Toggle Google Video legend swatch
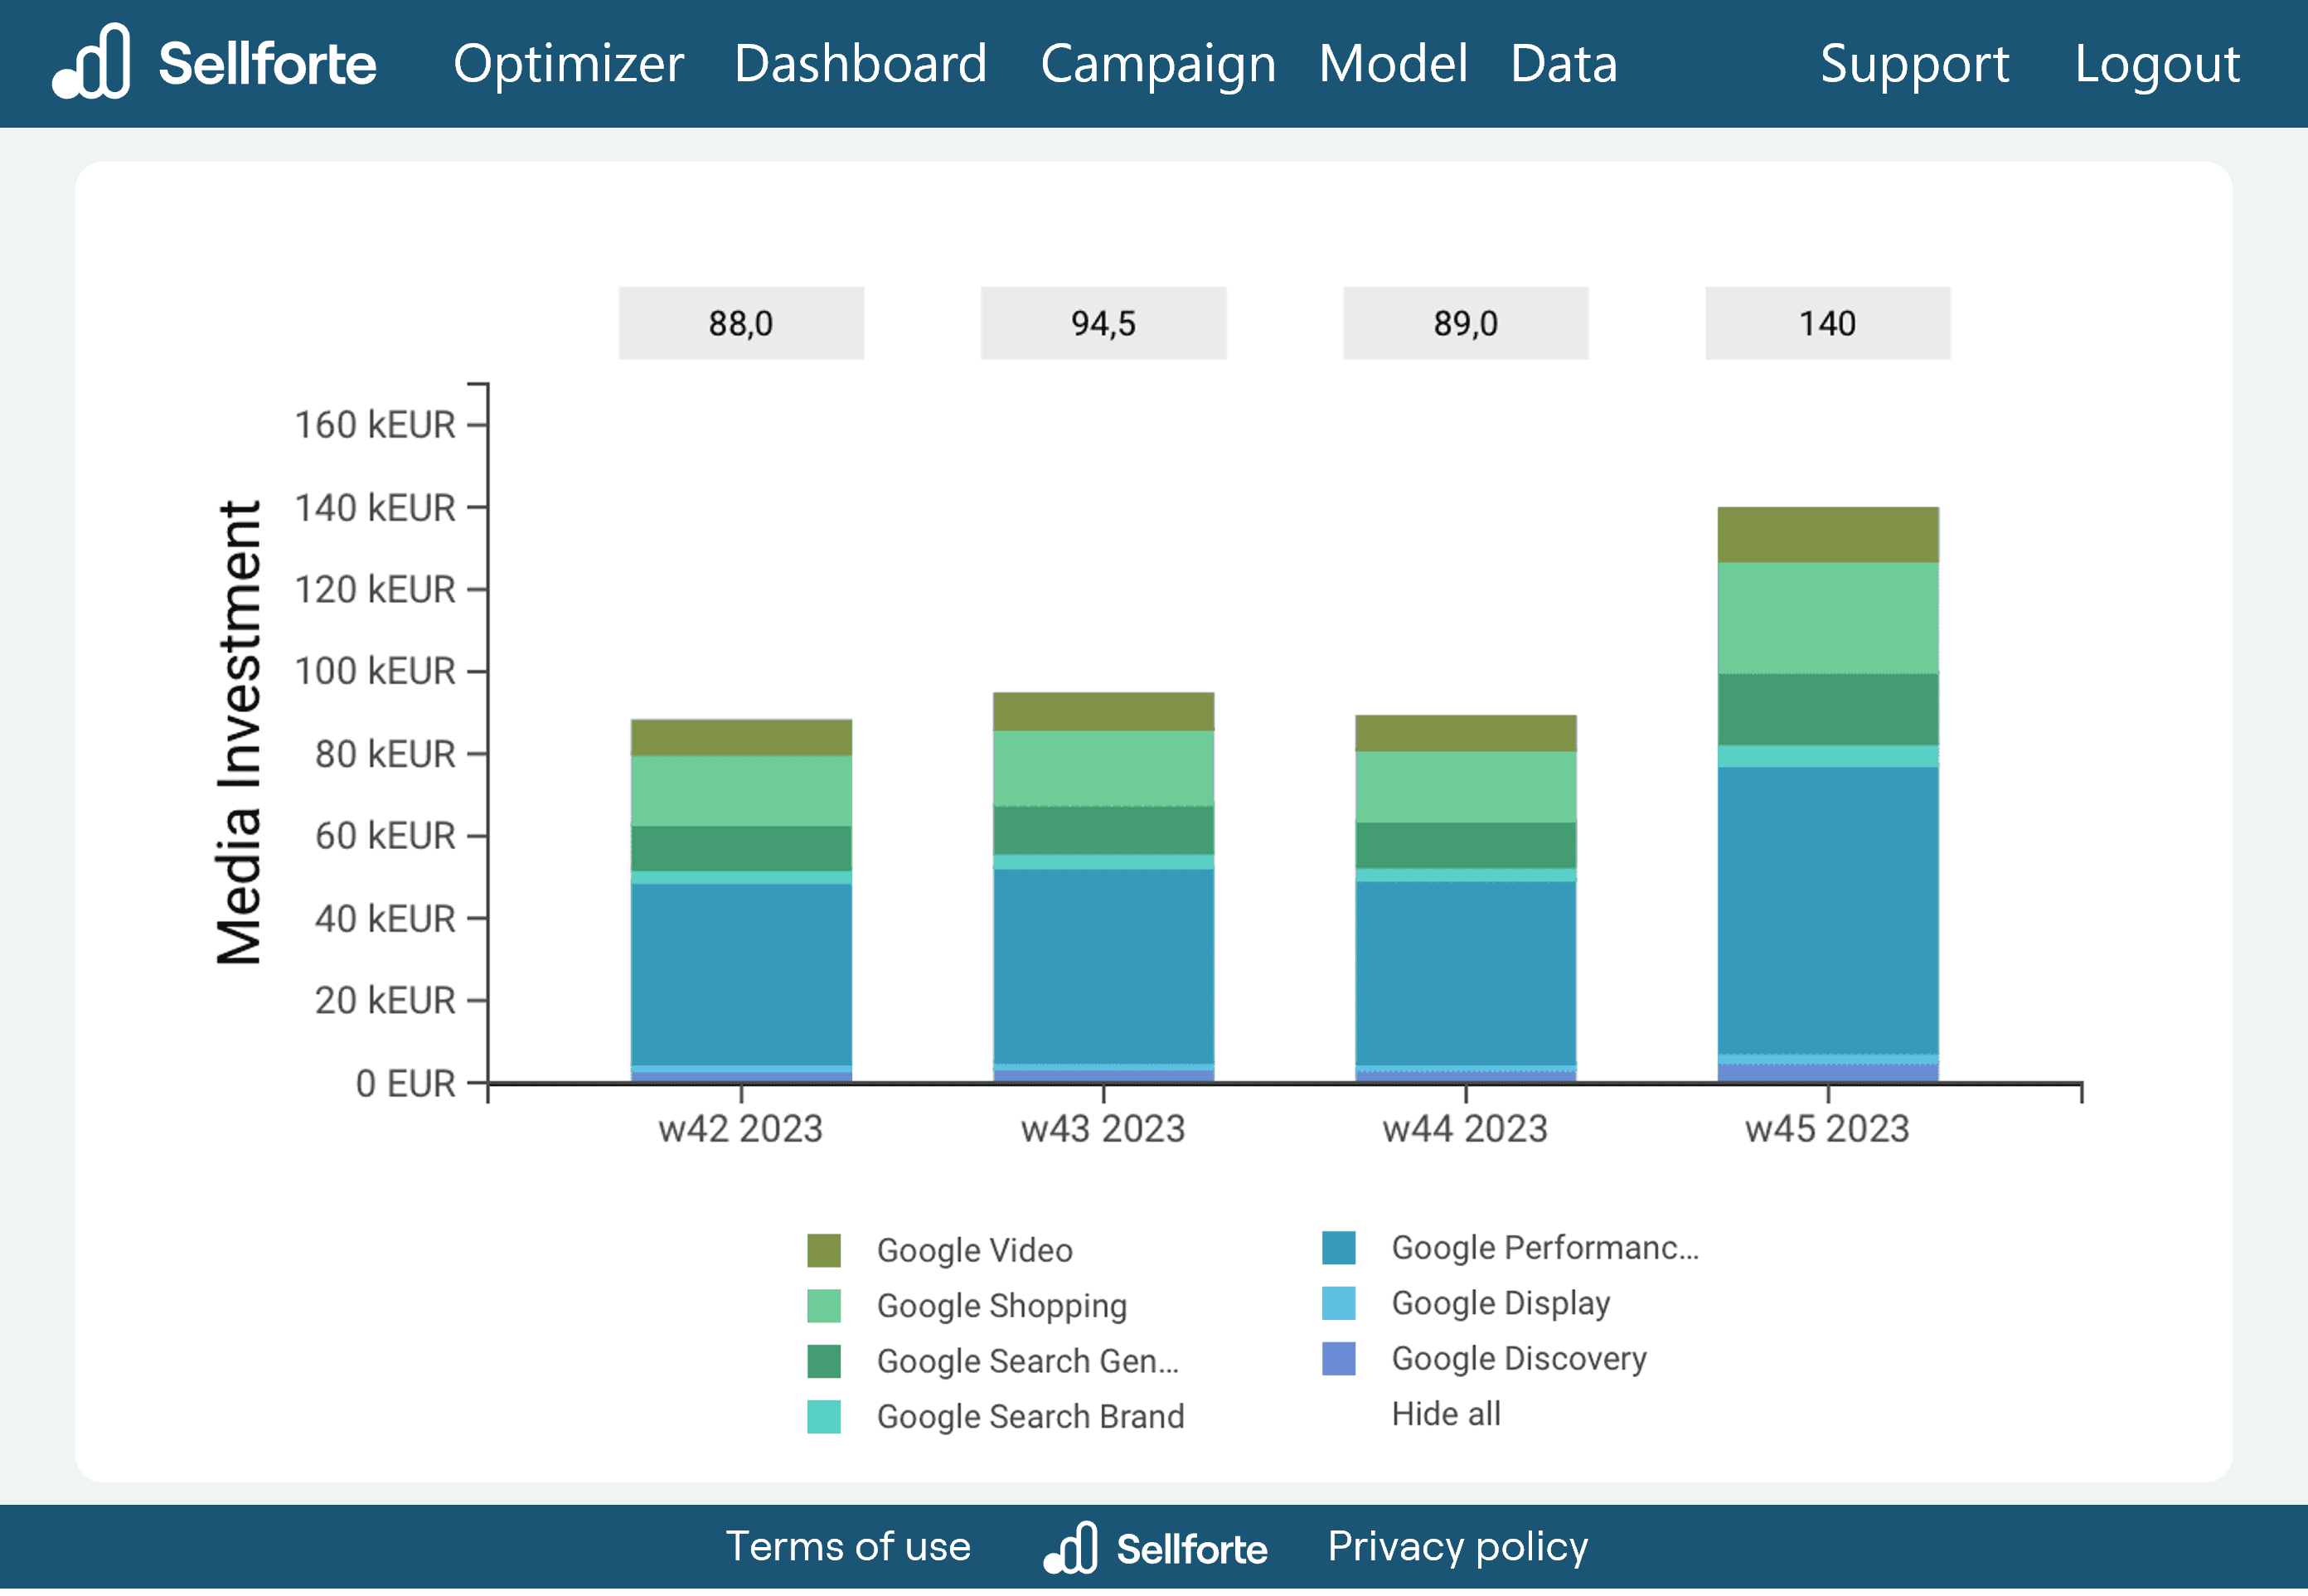 pos(823,1250)
